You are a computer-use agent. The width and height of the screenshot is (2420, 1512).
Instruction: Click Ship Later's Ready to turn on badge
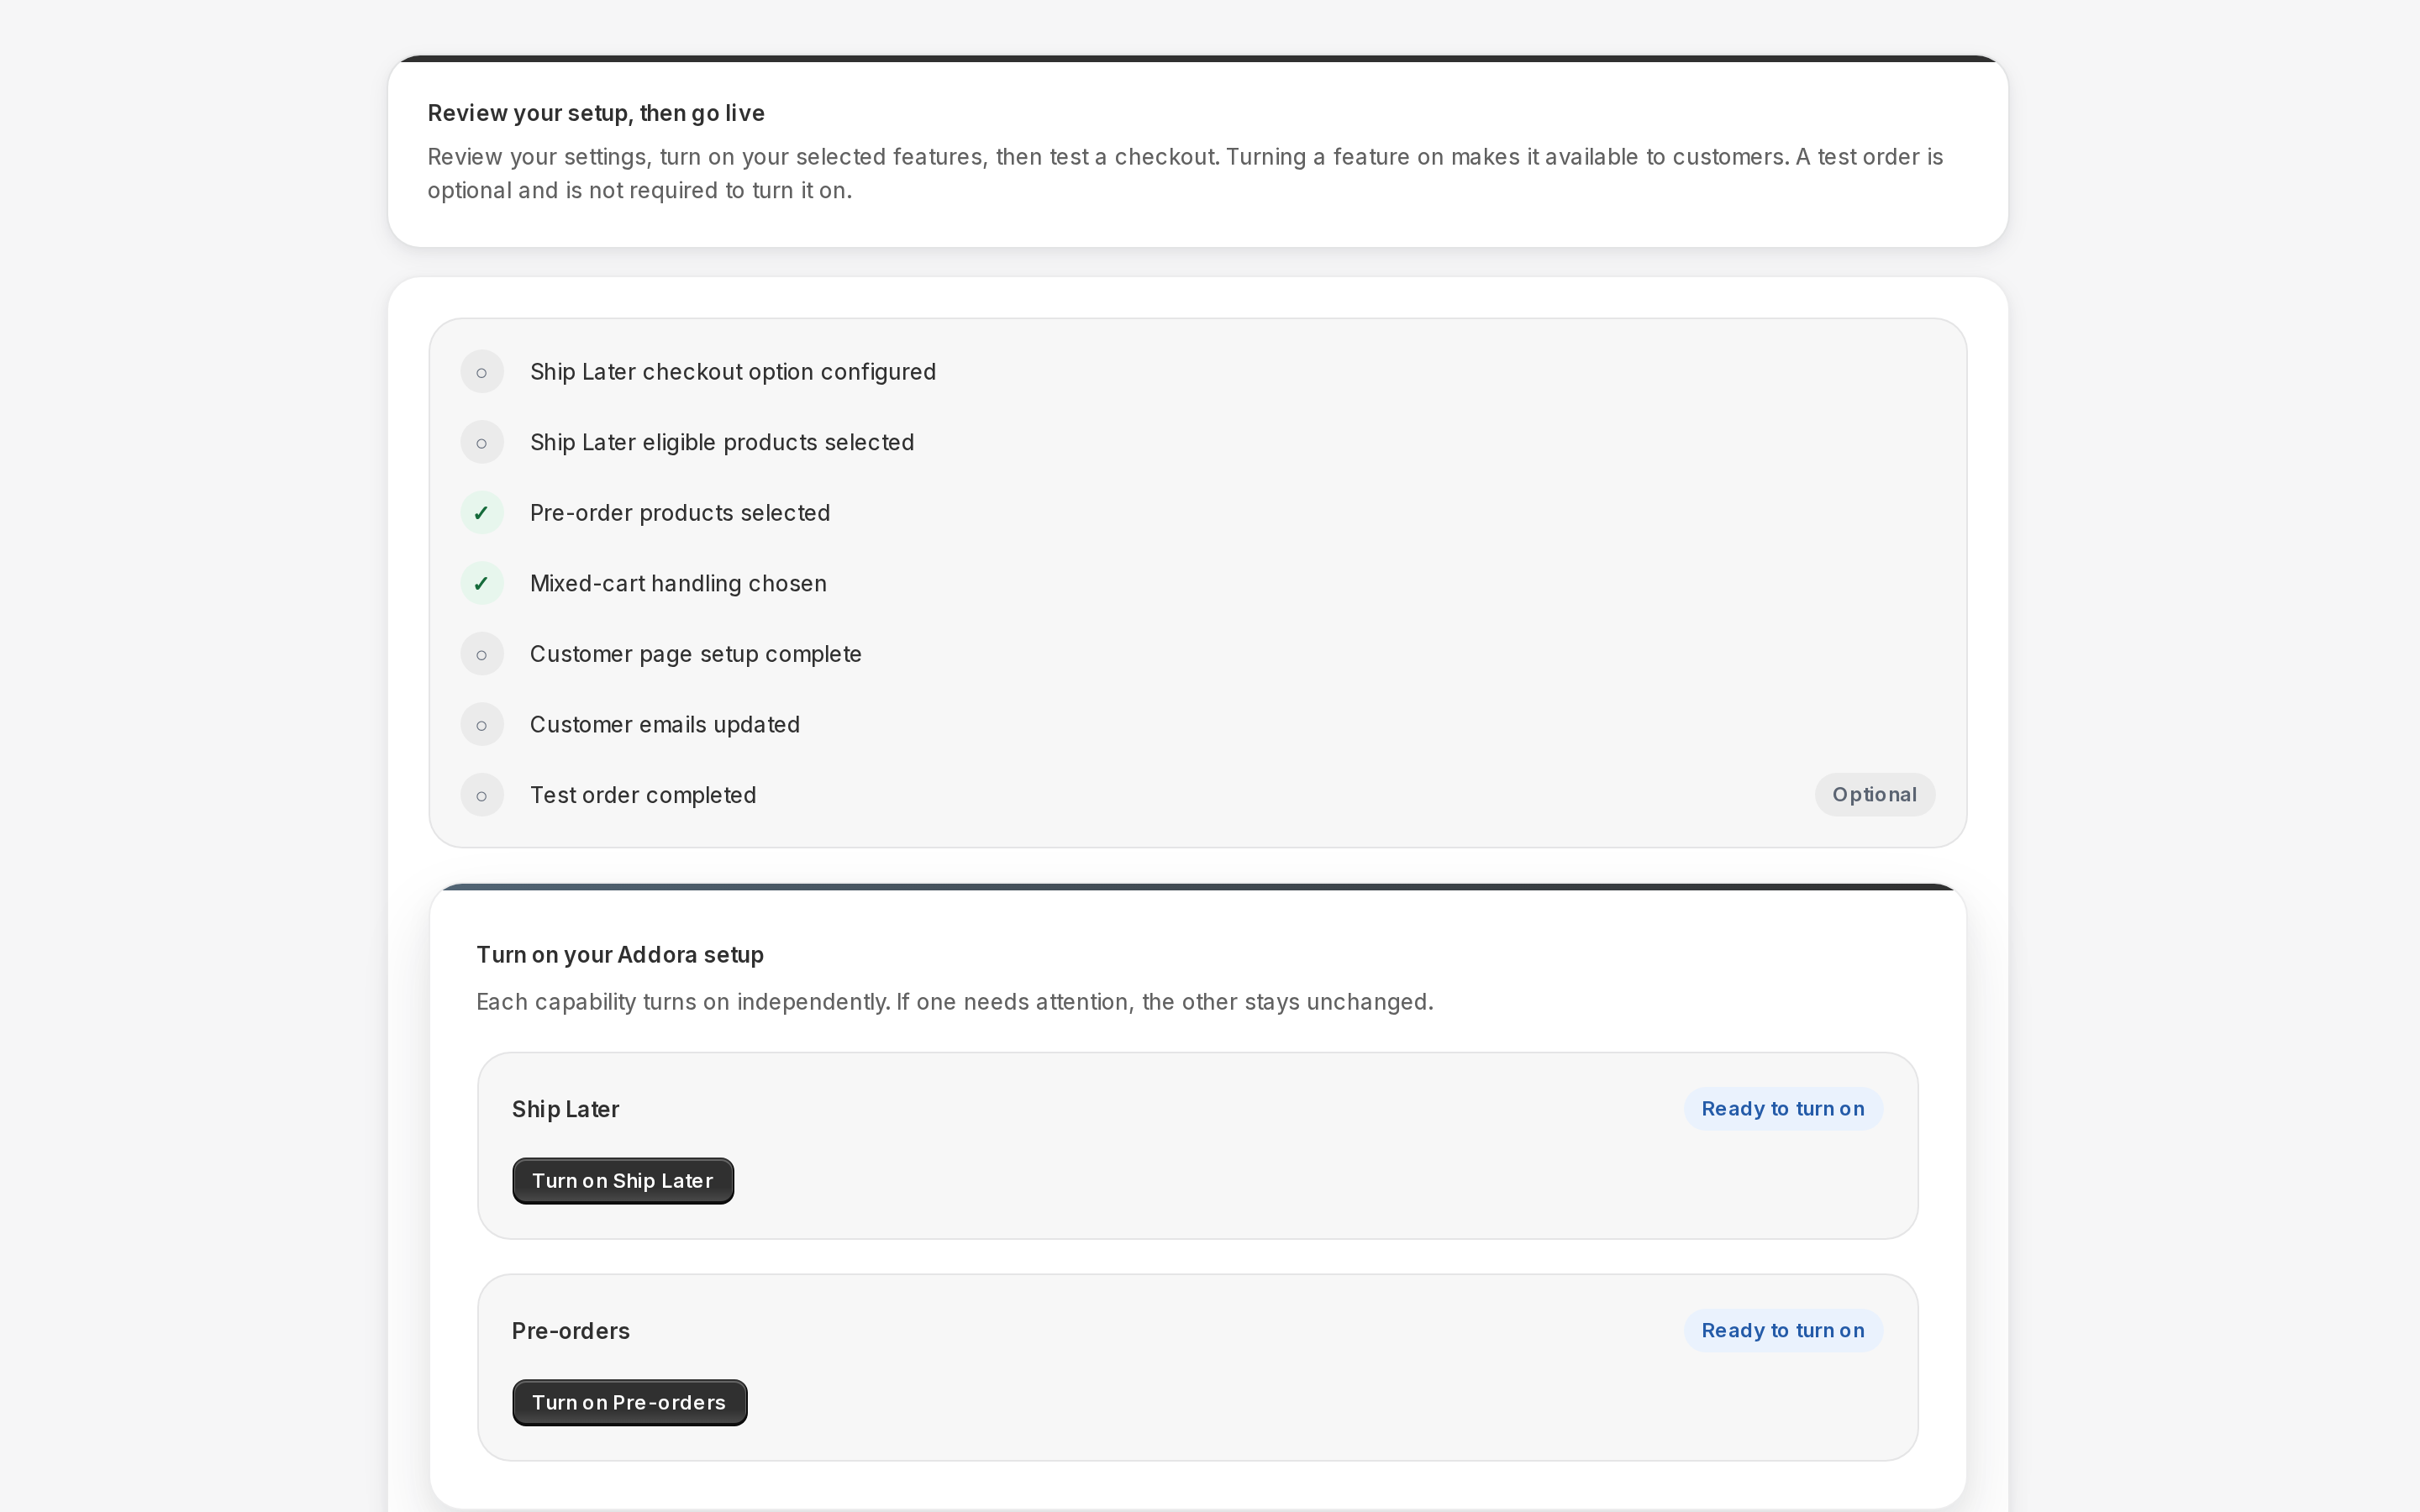click(x=1783, y=1109)
